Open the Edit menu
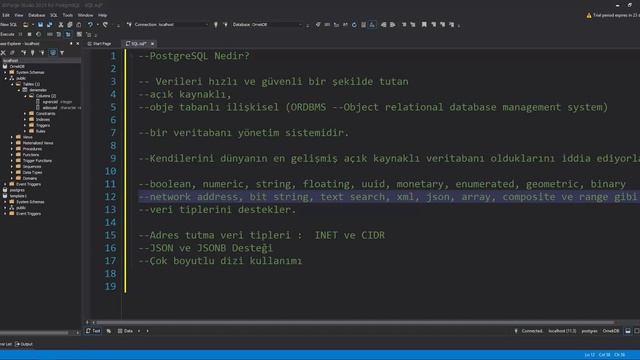 coord(6,15)
